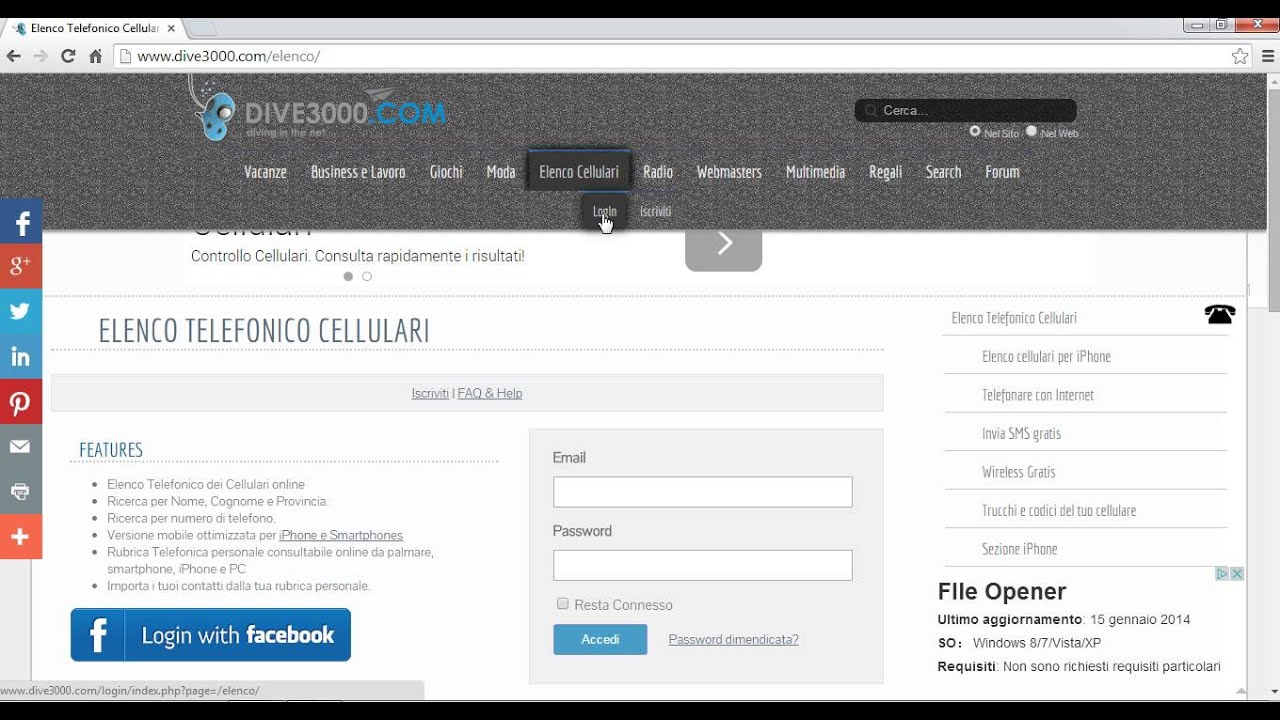
Task: Tick the Resta Connesso checkbox
Action: click(x=563, y=604)
